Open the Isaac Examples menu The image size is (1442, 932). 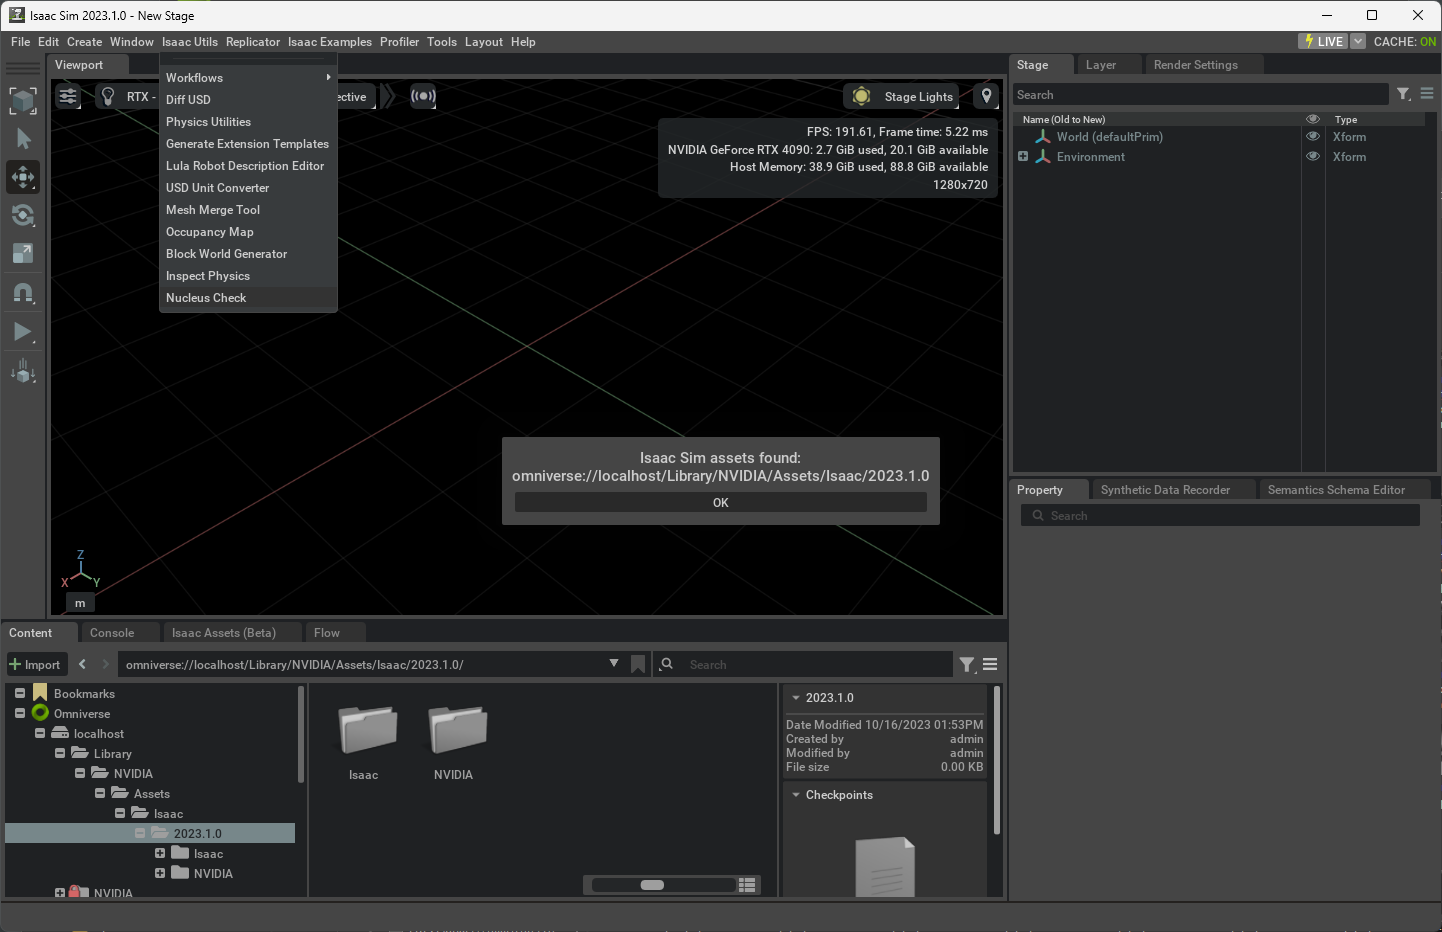(x=330, y=42)
